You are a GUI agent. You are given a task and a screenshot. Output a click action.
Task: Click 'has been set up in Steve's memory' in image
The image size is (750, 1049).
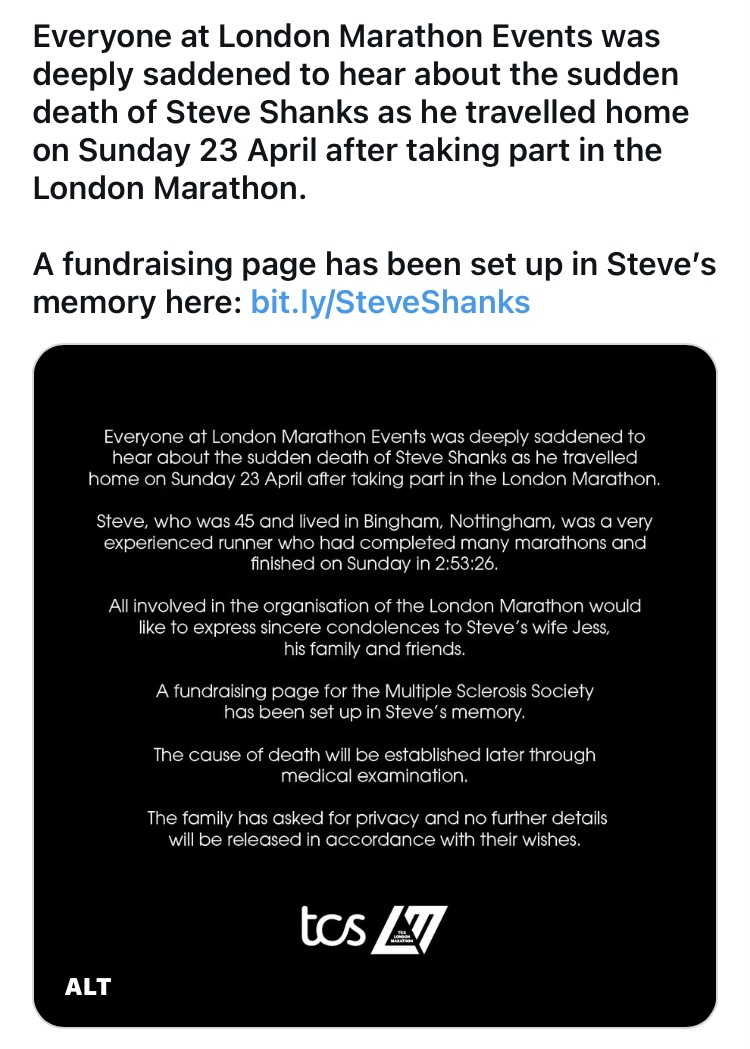click(375, 712)
